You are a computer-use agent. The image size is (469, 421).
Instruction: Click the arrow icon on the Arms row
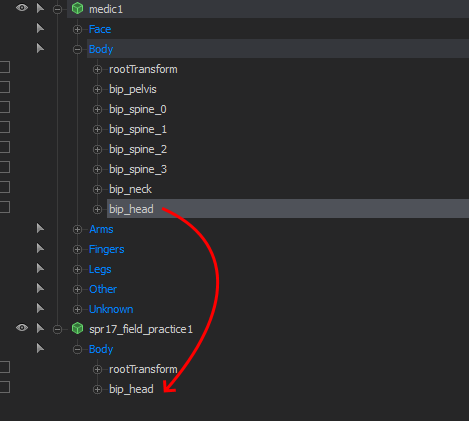(40, 228)
